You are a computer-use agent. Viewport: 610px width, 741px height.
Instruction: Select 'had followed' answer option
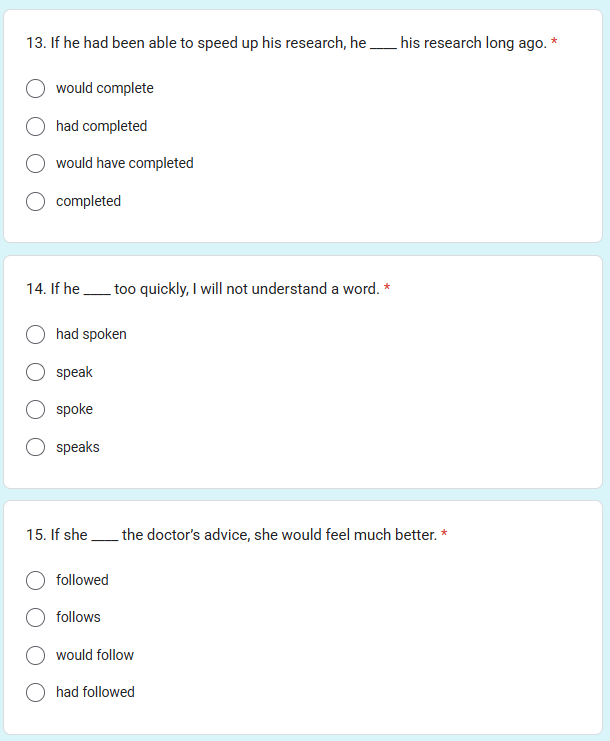point(35,692)
